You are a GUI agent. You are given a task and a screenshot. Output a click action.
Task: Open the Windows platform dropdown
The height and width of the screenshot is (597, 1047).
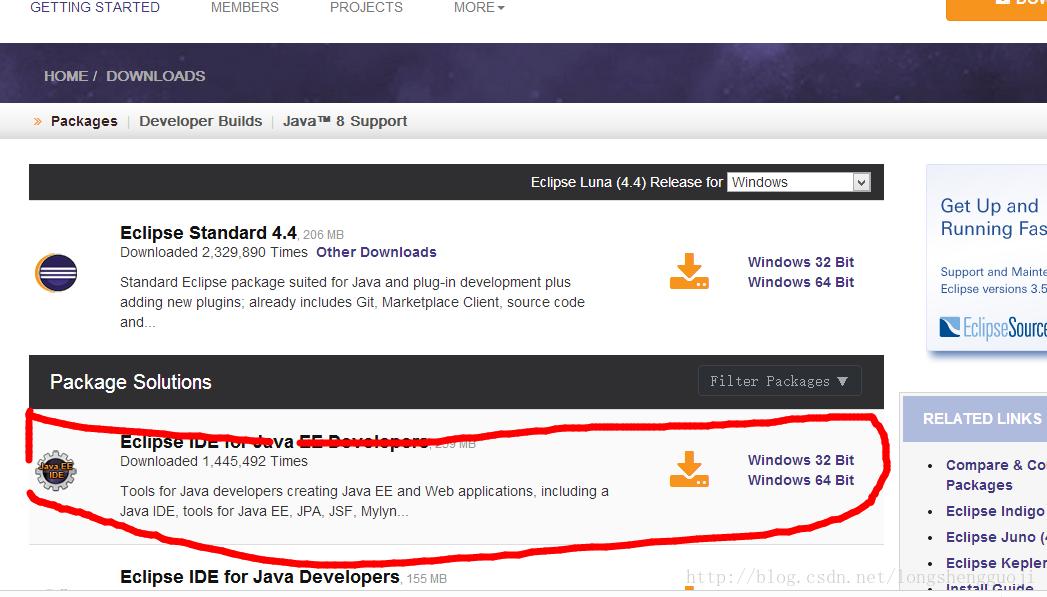pyautogui.click(x=799, y=182)
